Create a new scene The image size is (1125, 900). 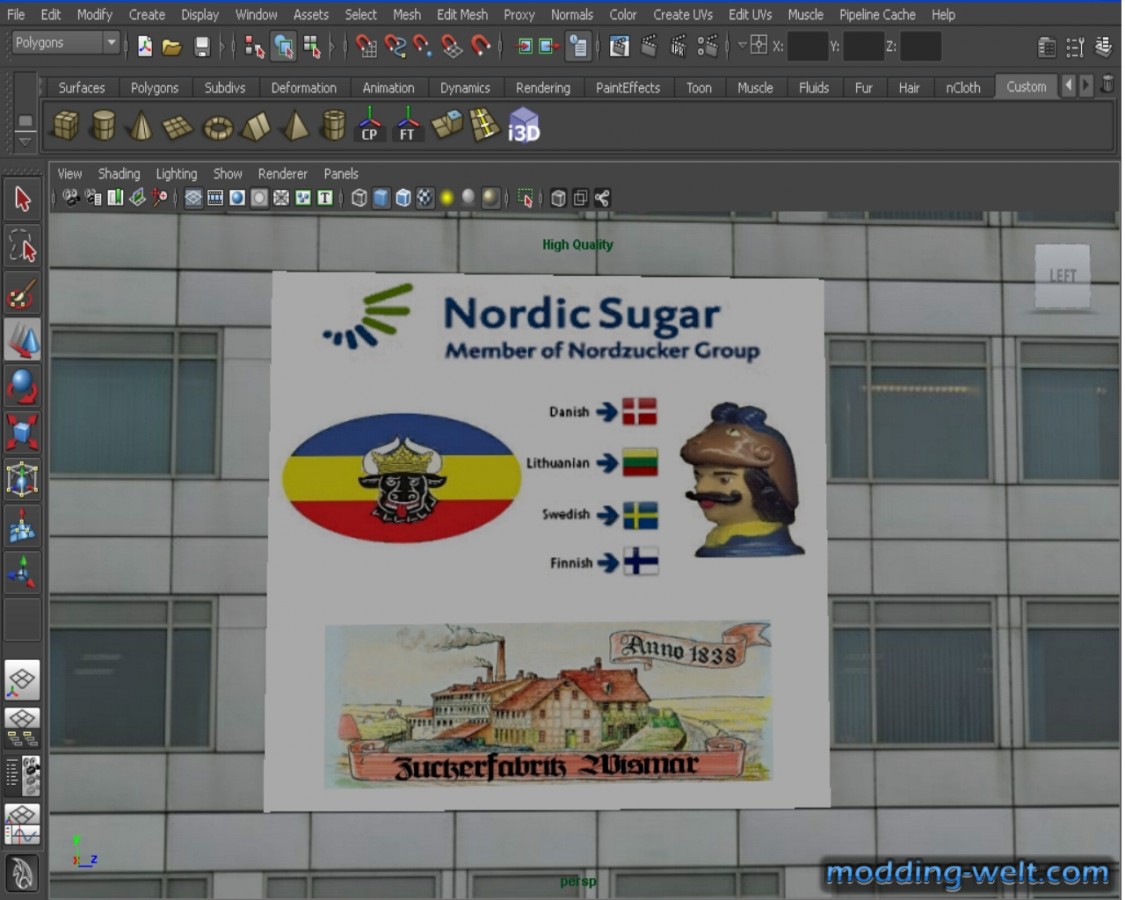pyautogui.click(x=144, y=47)
